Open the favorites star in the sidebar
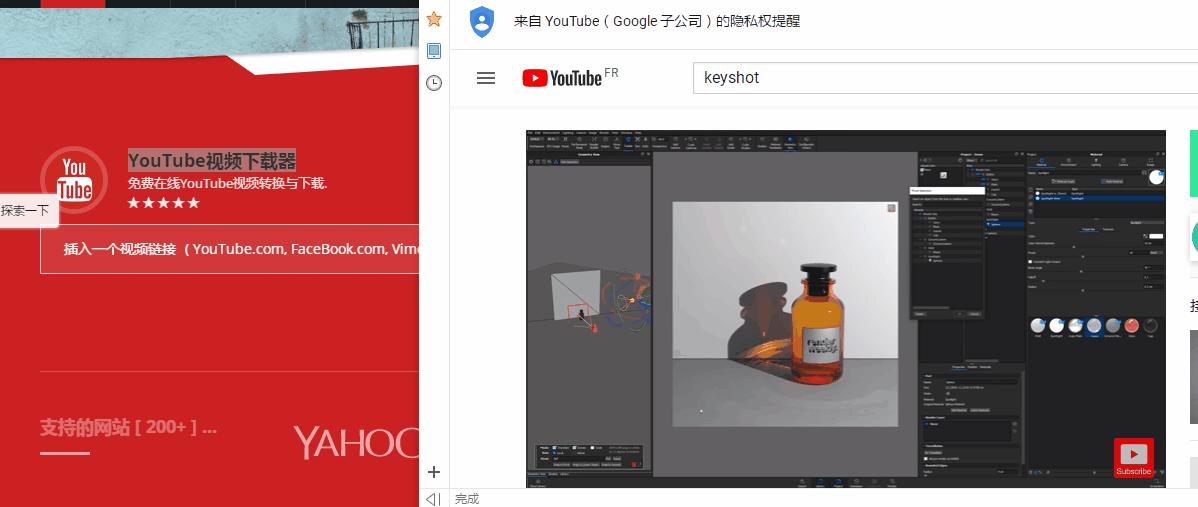This screenshot has height=507, width=1198. (x=434, y=19)
